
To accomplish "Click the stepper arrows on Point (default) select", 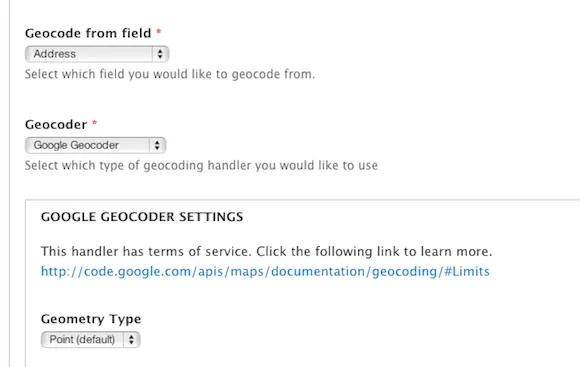I will tap(131, 340).
